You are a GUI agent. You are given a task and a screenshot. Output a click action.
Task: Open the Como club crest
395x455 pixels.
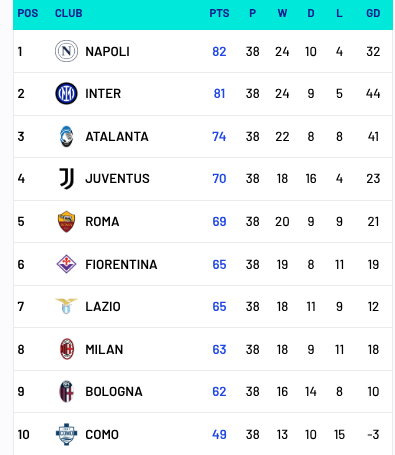[66, 434]
